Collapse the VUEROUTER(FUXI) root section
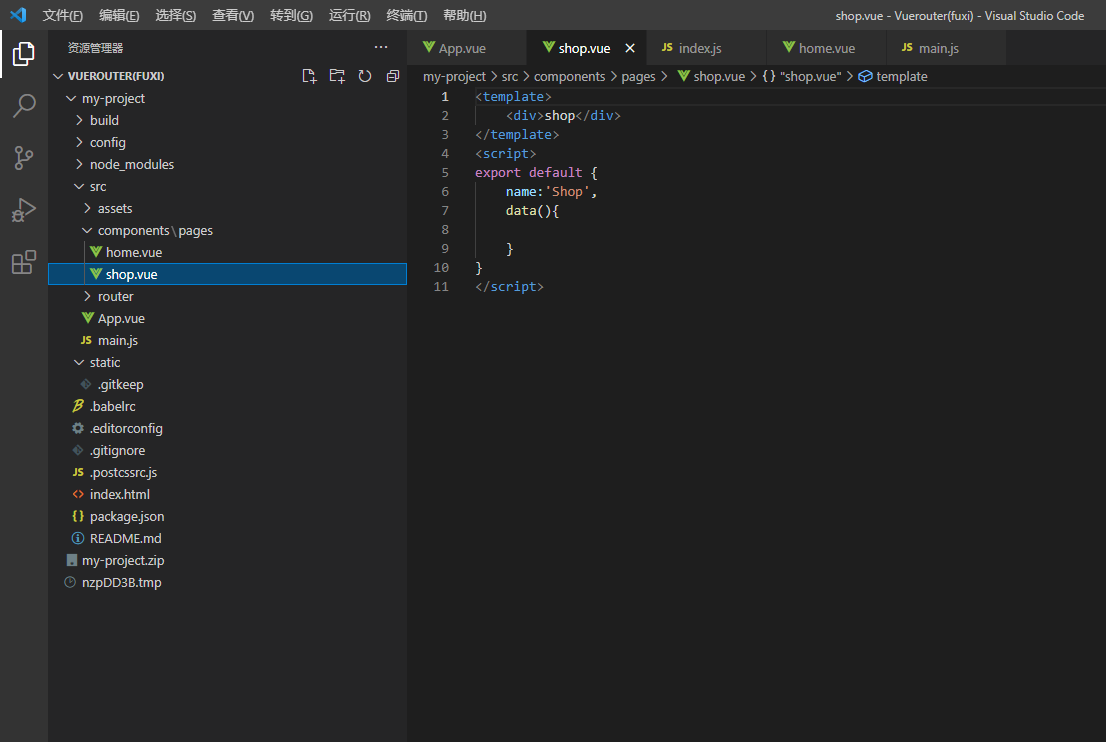 pyautogui.click(x=59, y=76)
